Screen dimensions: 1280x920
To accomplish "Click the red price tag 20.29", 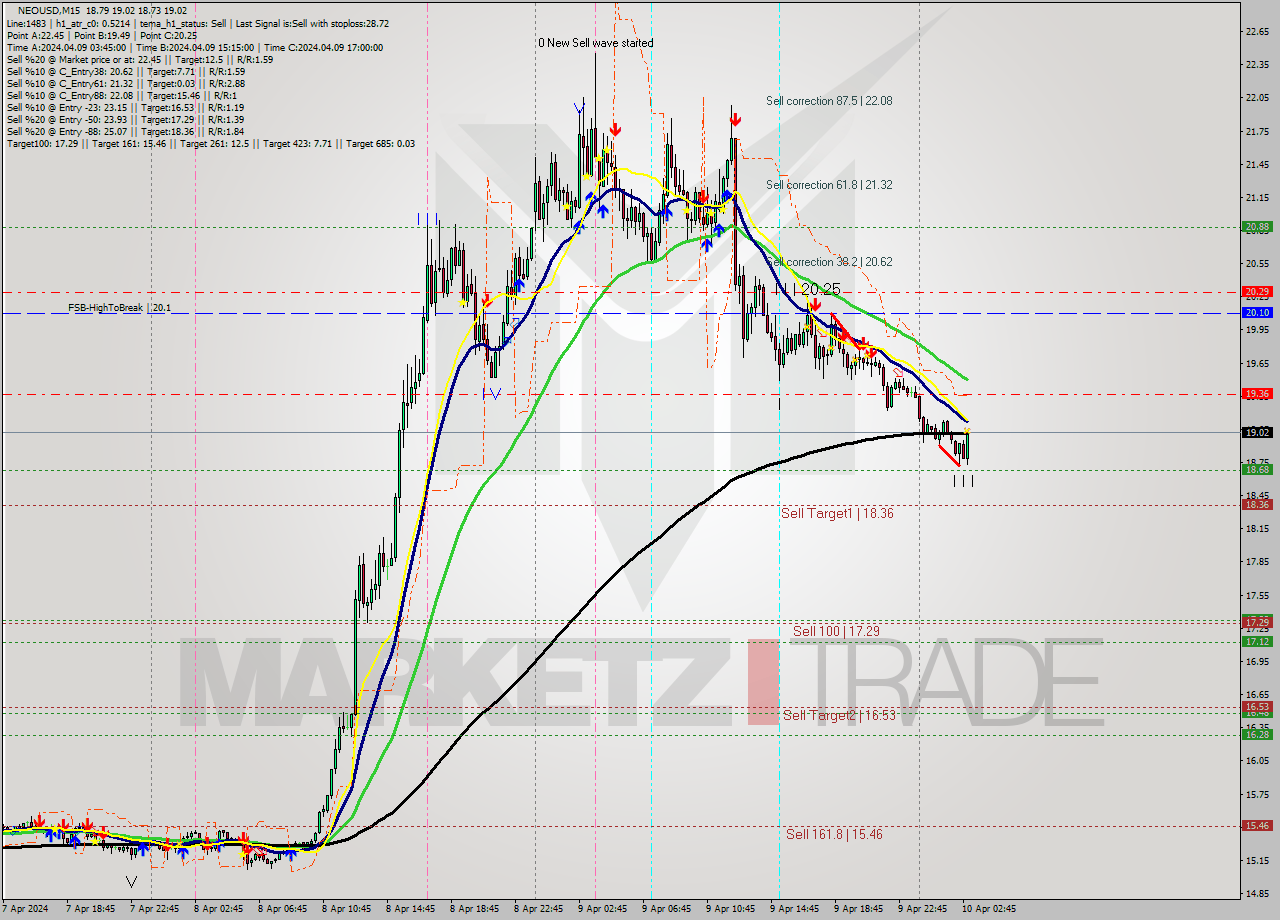I will [x=1257, y=292].
